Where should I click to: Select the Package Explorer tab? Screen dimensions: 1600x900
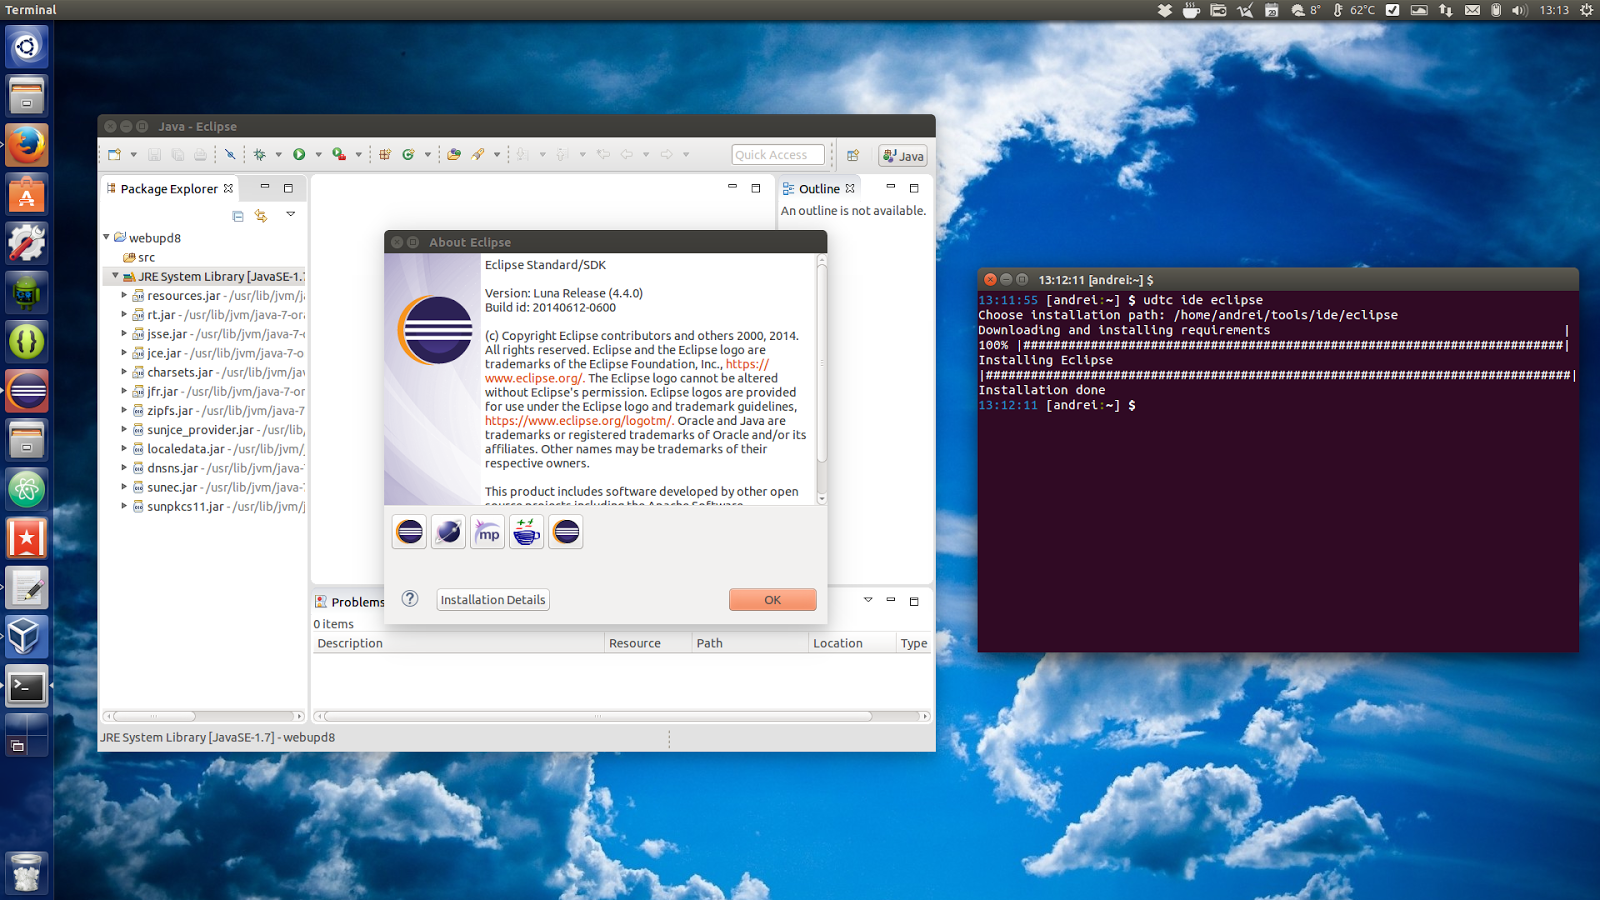click(169, 188)
